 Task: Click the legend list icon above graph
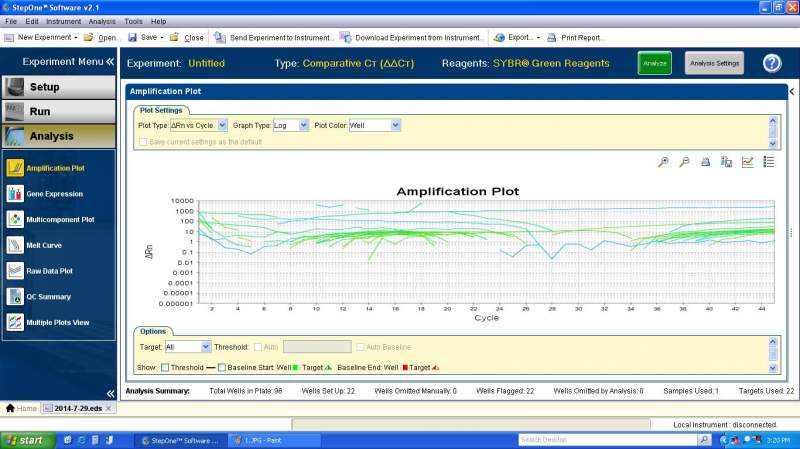(768, 162)
